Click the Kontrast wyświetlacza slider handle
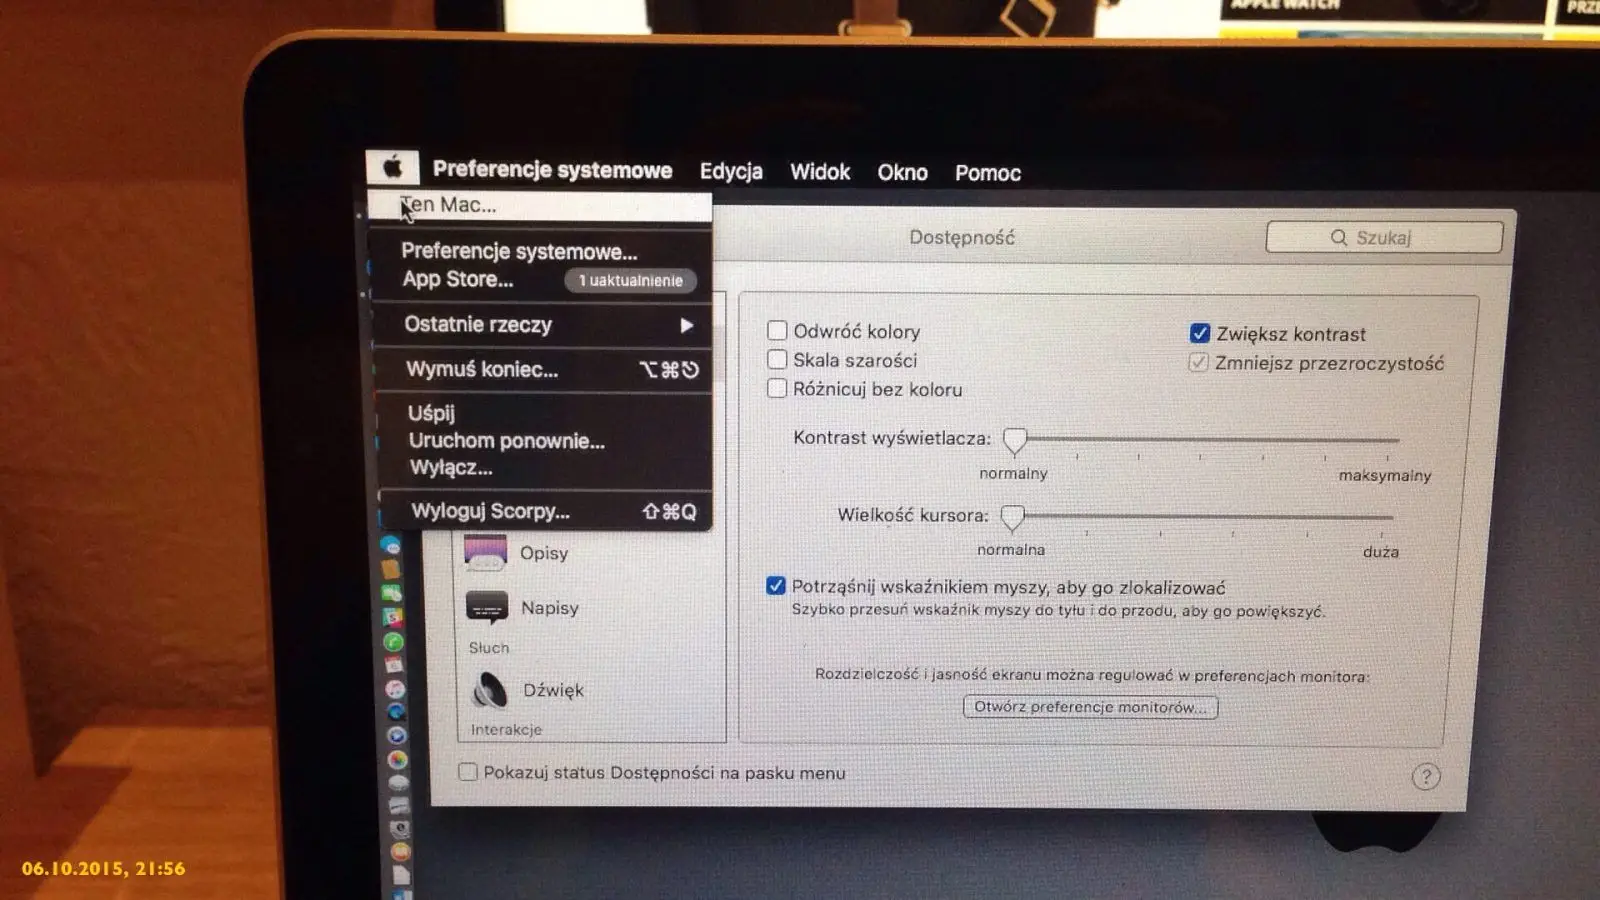 (1015, 439)
